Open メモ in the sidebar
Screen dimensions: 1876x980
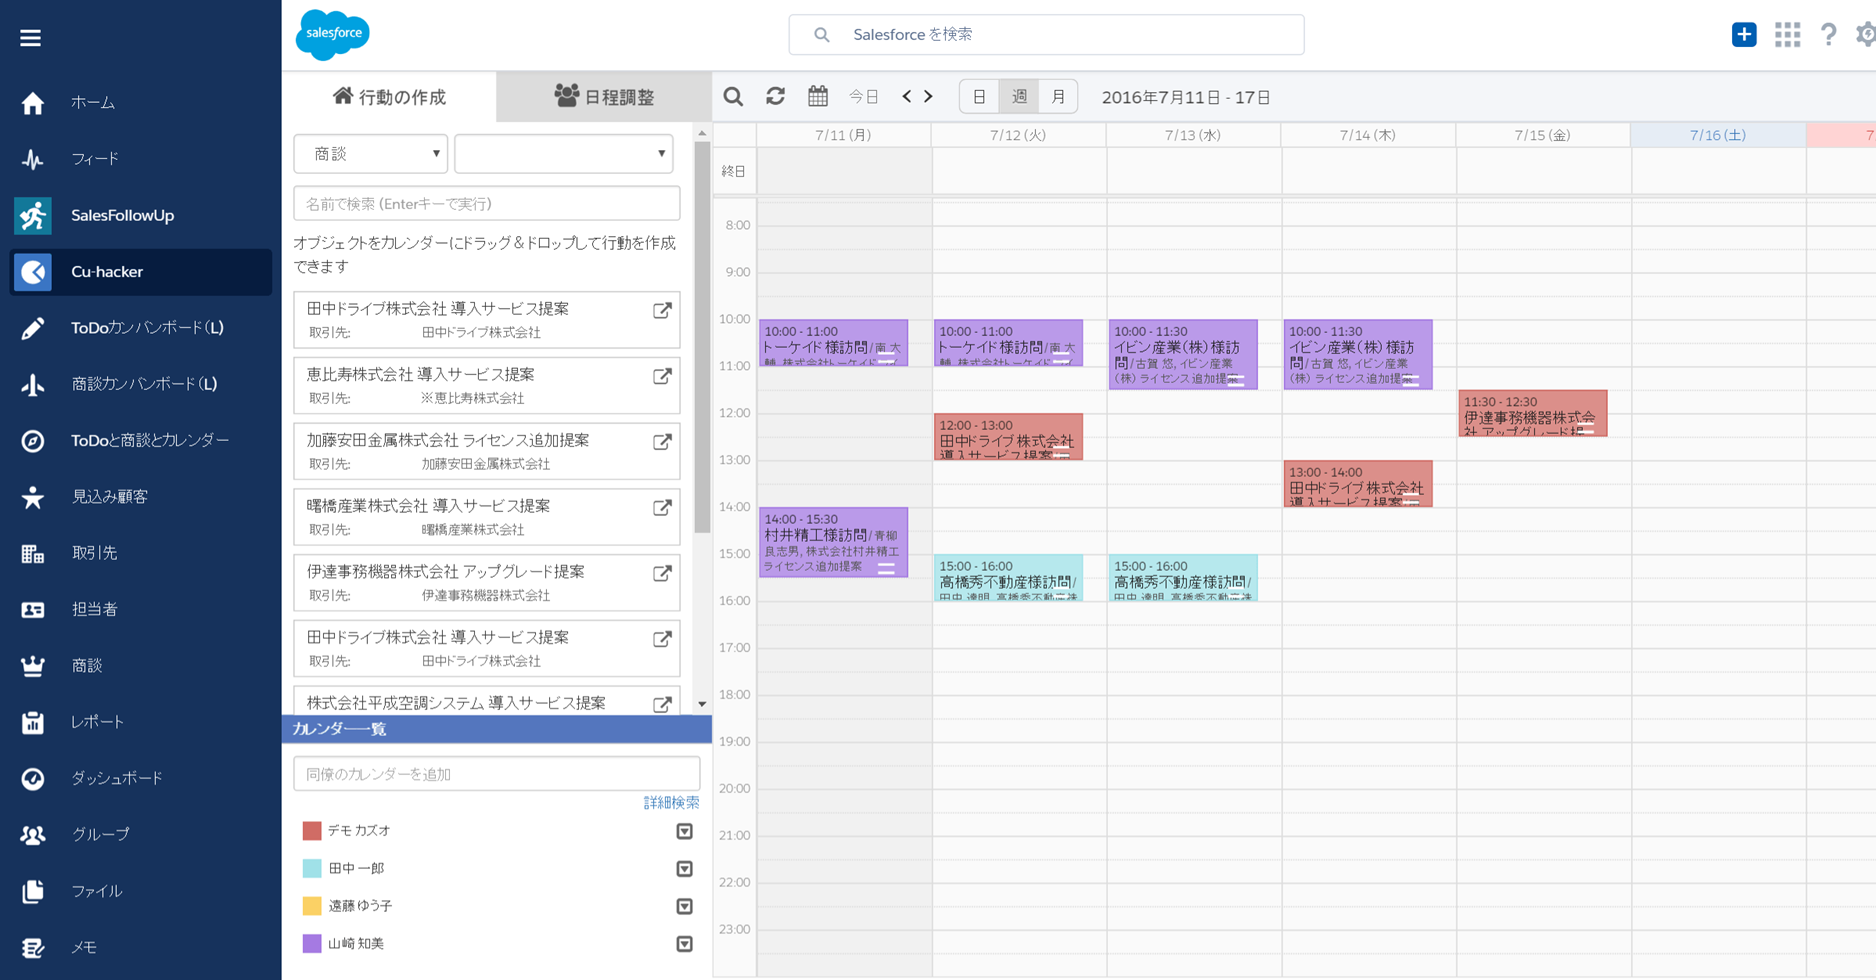pyautogui.click(x=84, y=947)
